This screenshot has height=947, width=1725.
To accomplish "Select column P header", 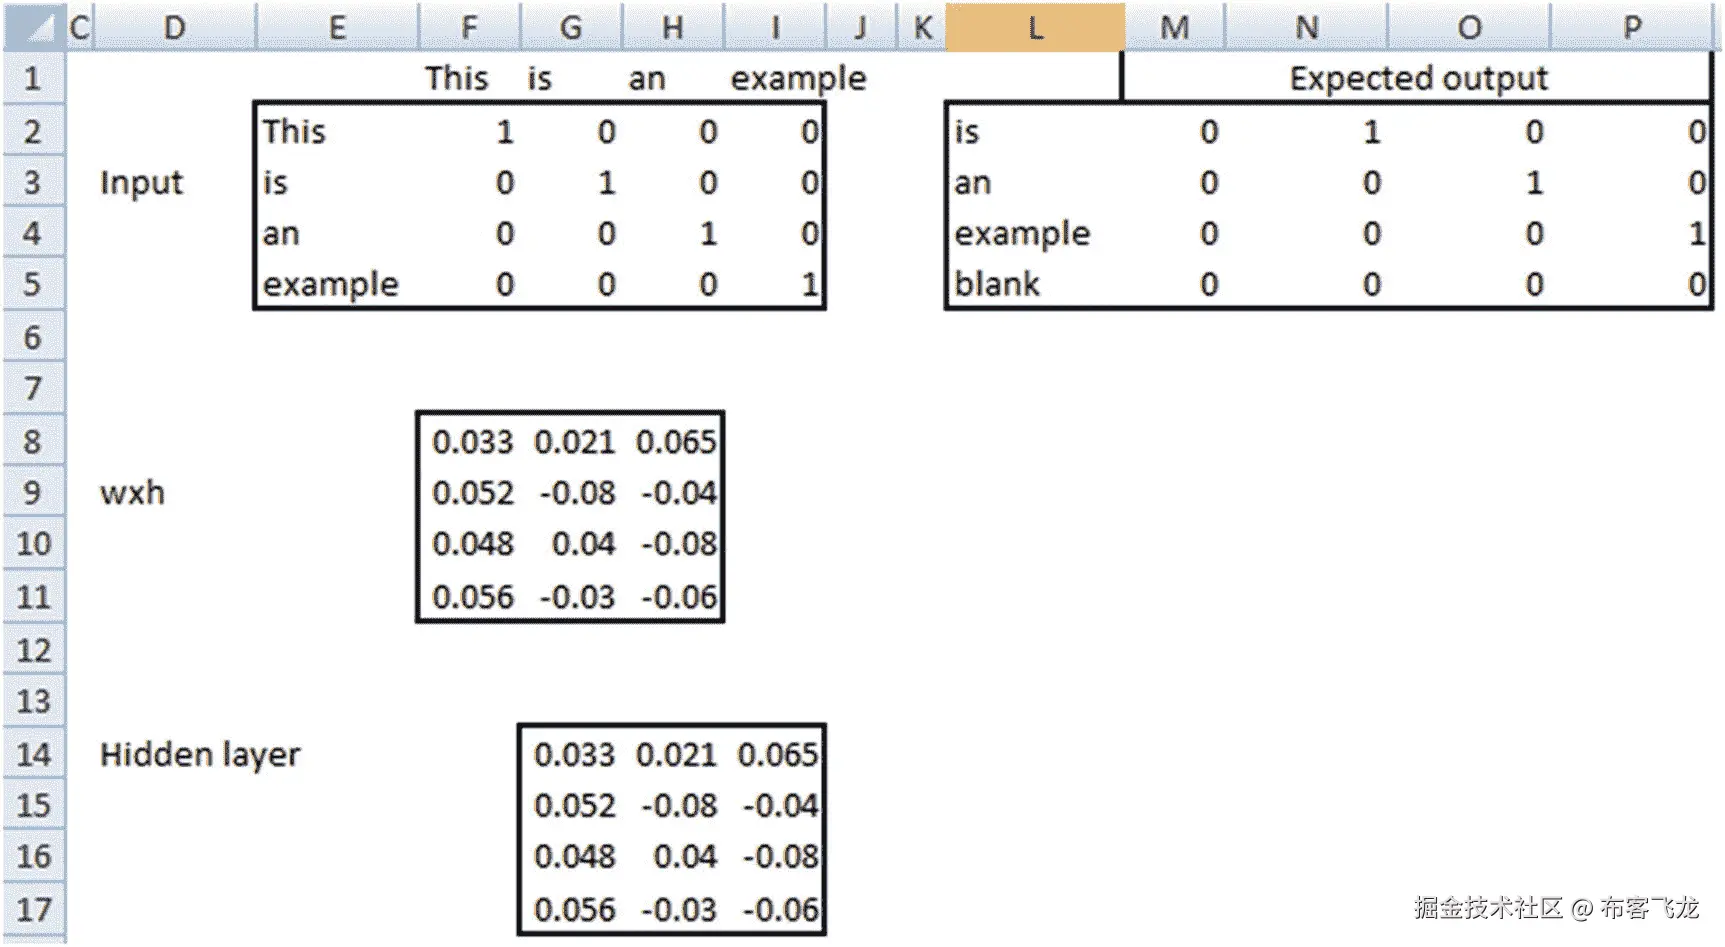I will tap(1631, 27).
